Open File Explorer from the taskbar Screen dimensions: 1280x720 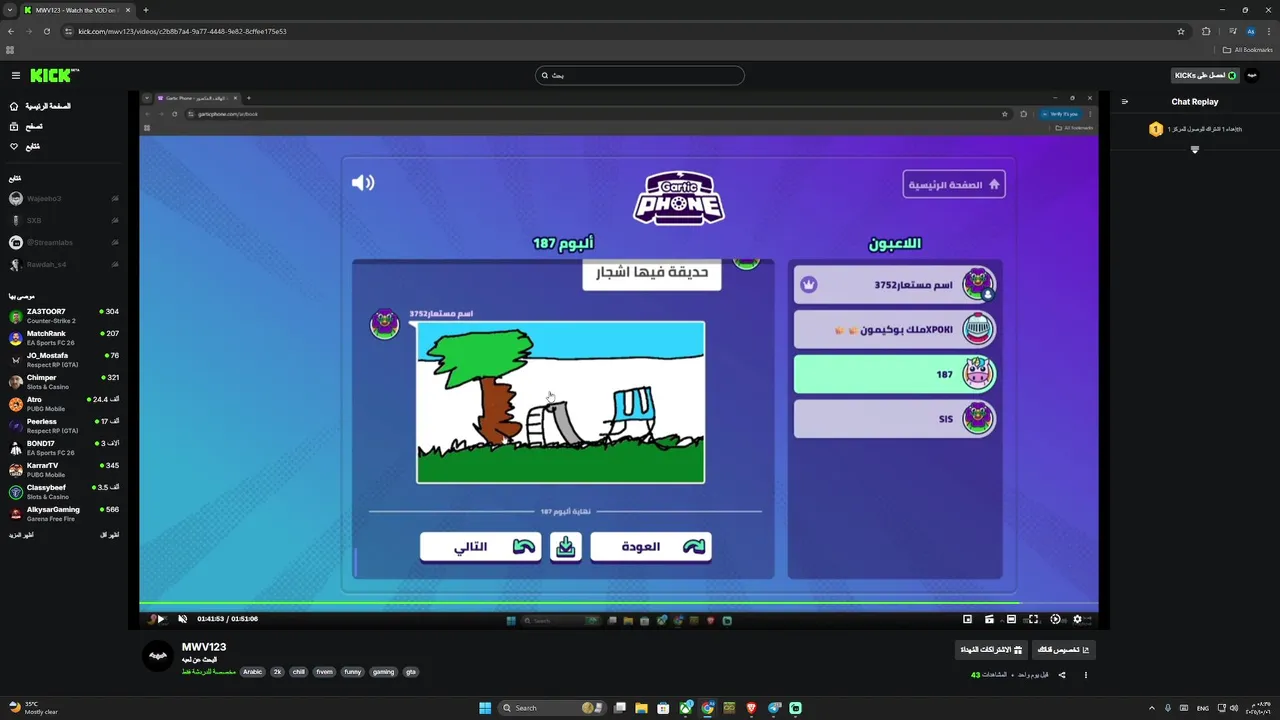(641, 708)
